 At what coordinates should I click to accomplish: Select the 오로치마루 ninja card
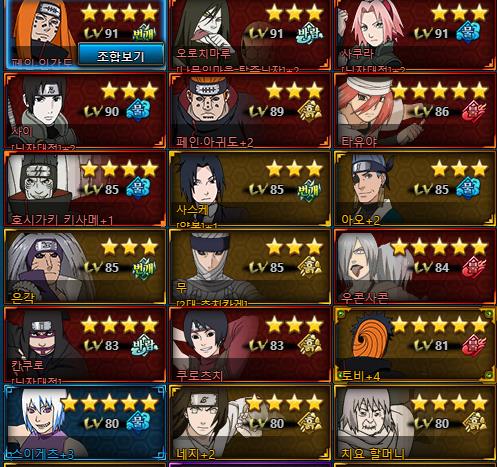click(250, 35)
